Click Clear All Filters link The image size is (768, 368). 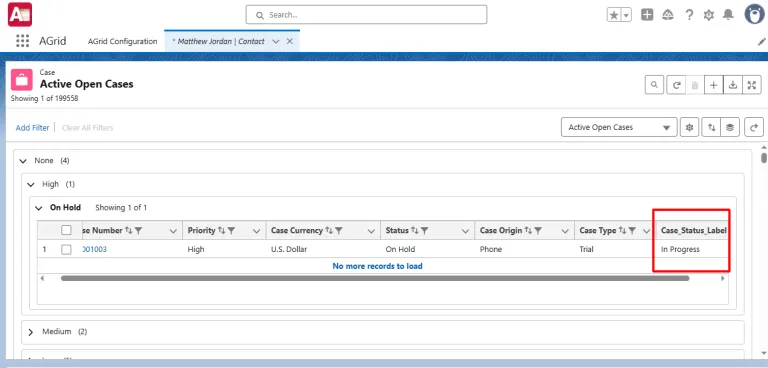click(87, 127)
